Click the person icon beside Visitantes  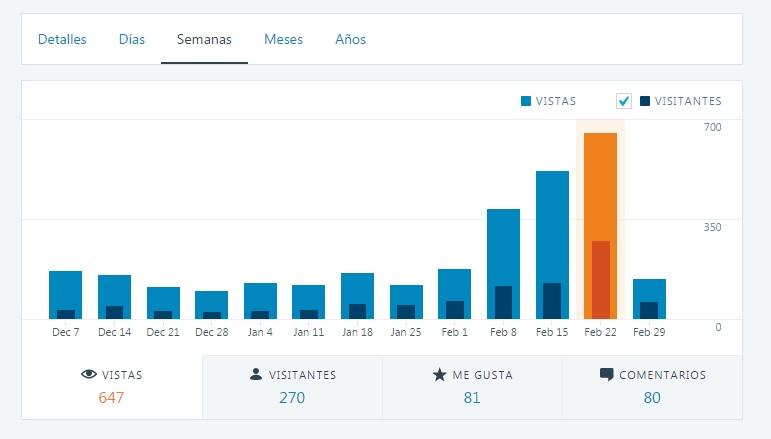[256, 375]
